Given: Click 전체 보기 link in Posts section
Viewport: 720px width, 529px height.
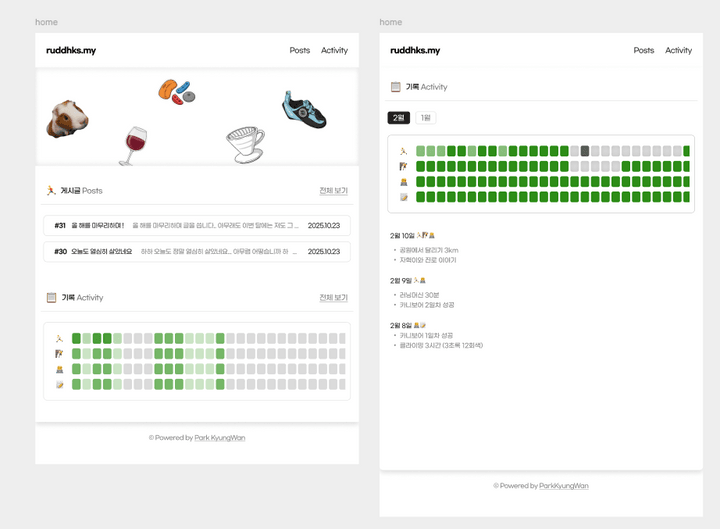Looking at the screenshot, I should 333,191.
